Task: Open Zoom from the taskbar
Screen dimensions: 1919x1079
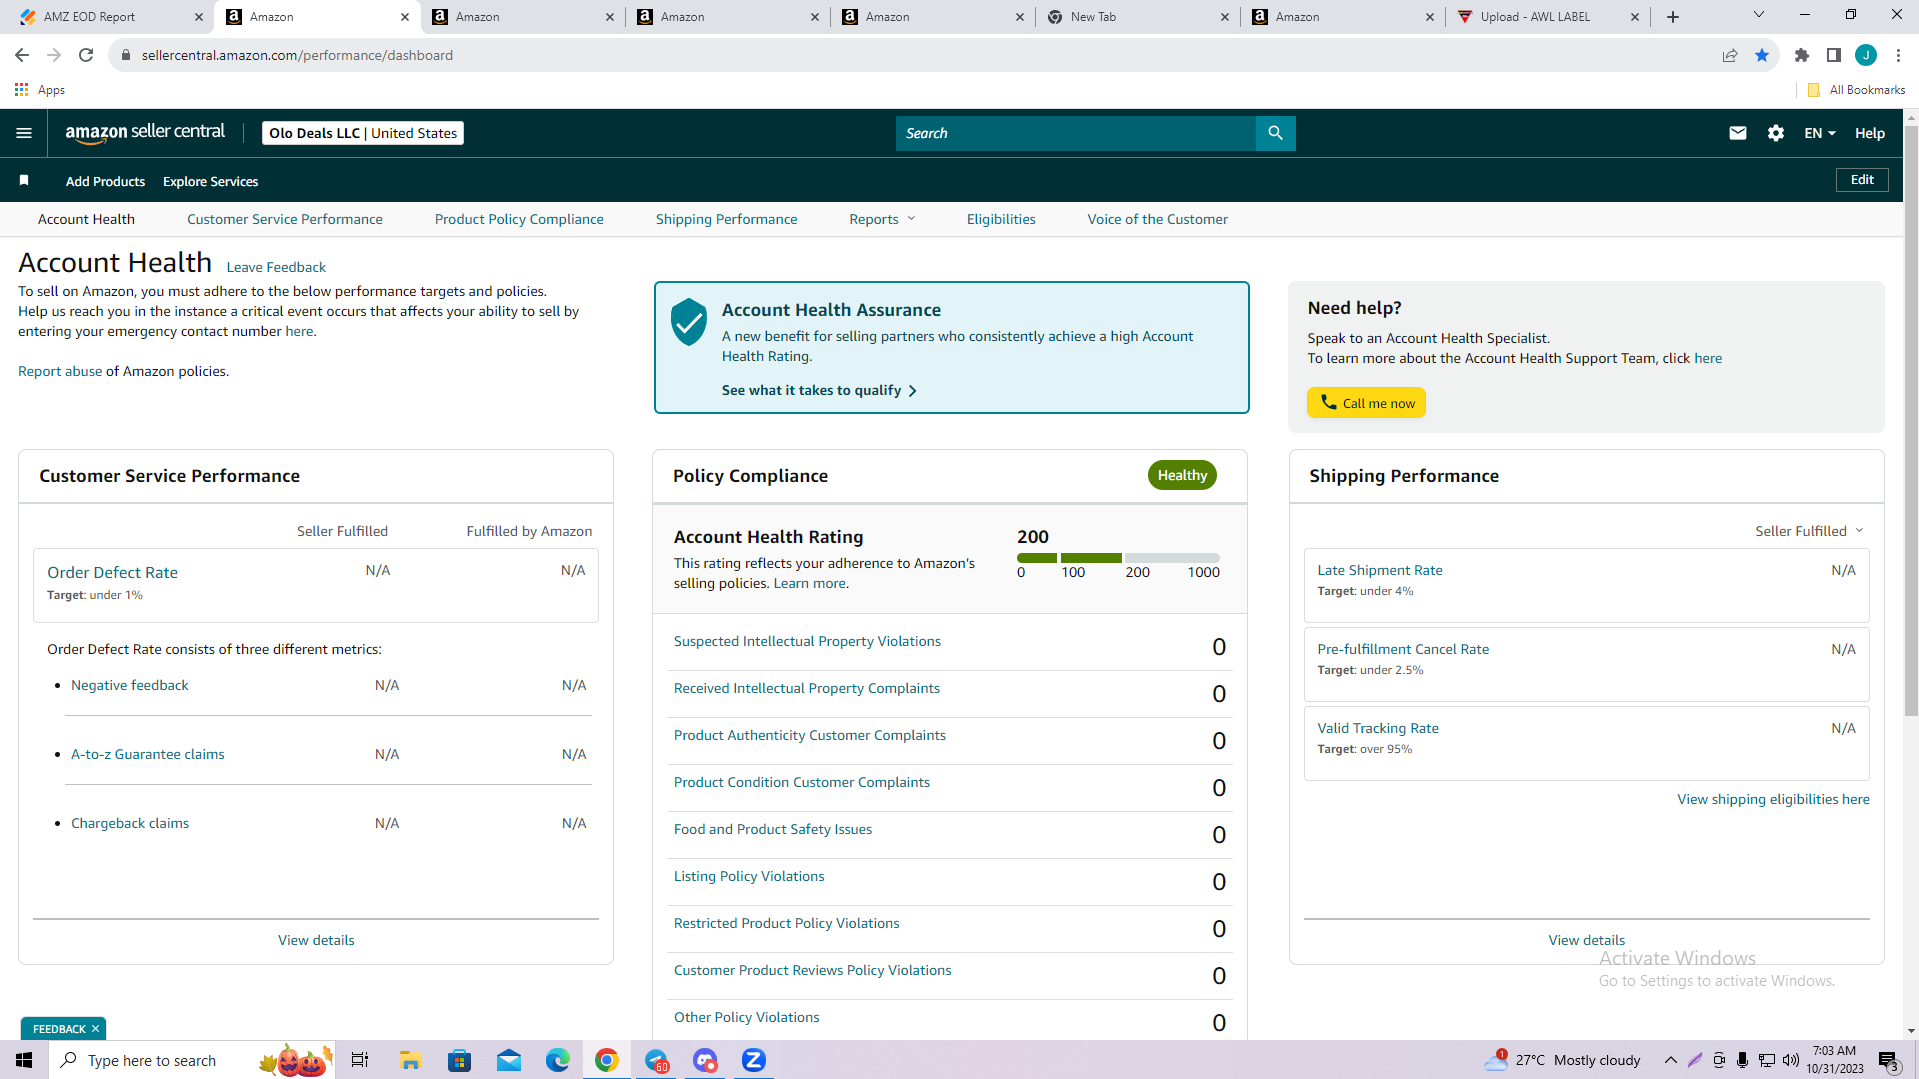Action: pos(754,1060)
